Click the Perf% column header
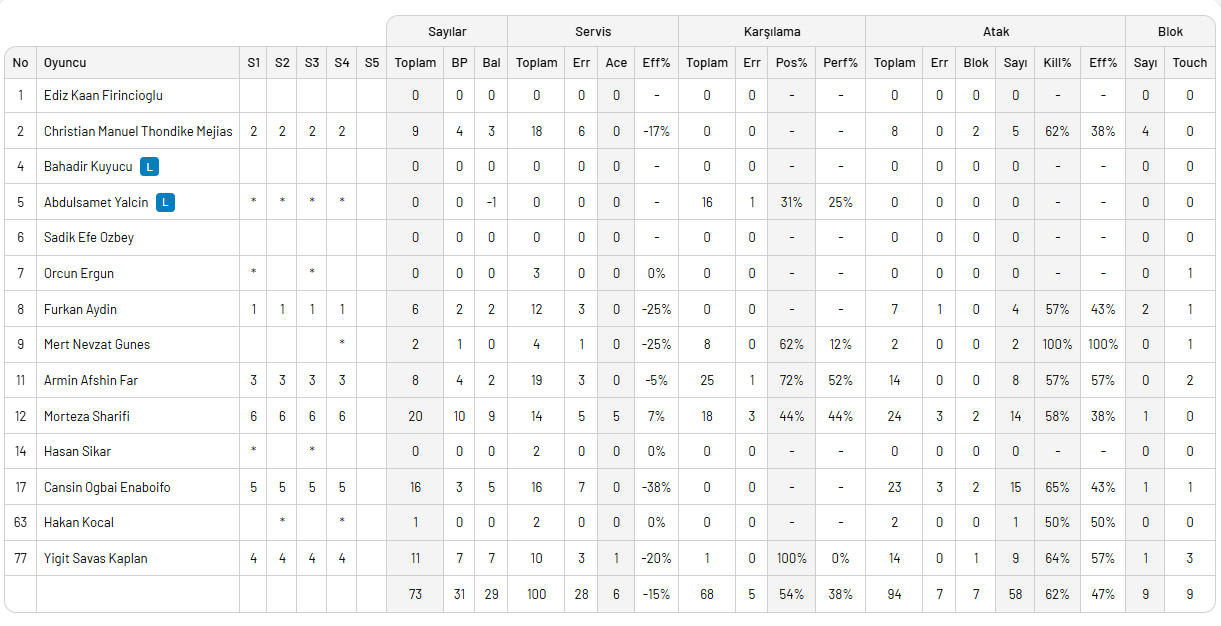 840,63
